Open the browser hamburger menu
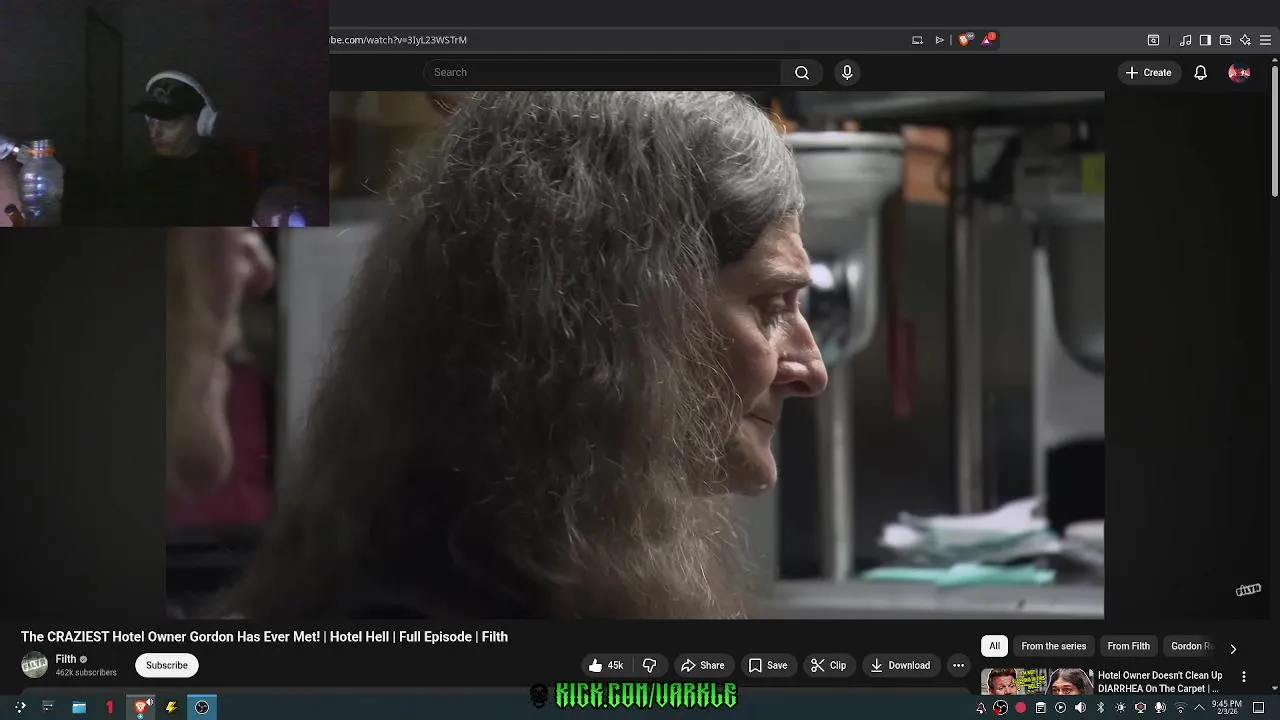The height and width of the screenshot is (720, 1280). pyautogui.click(x=1265, y=40)
